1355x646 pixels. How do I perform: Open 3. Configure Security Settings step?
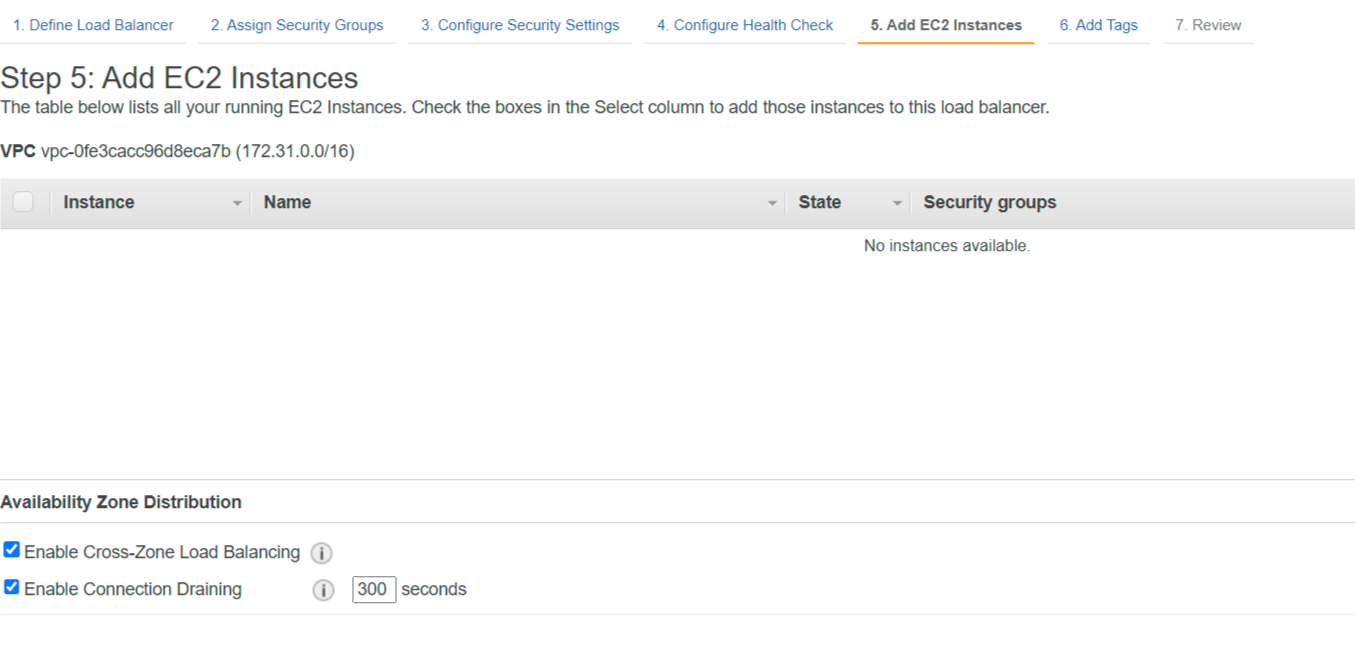point(520,25)
